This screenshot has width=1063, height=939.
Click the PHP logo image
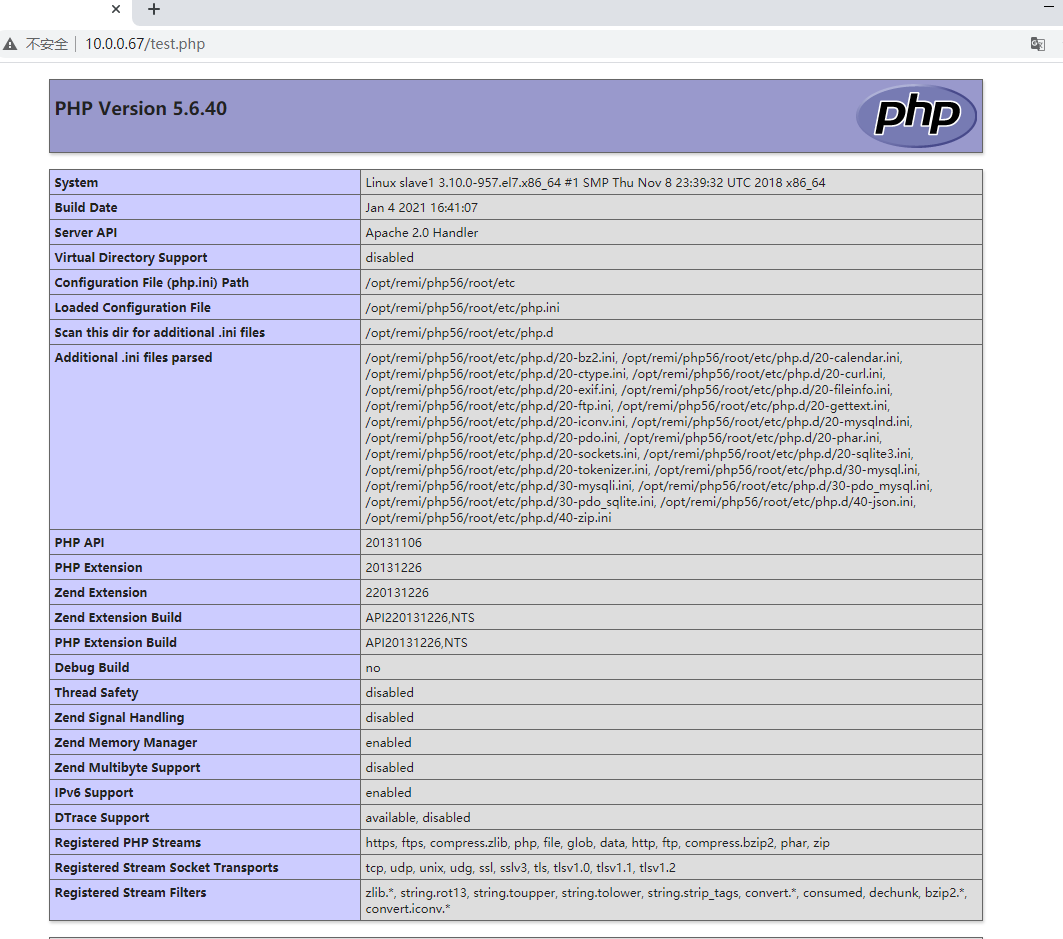917,115
